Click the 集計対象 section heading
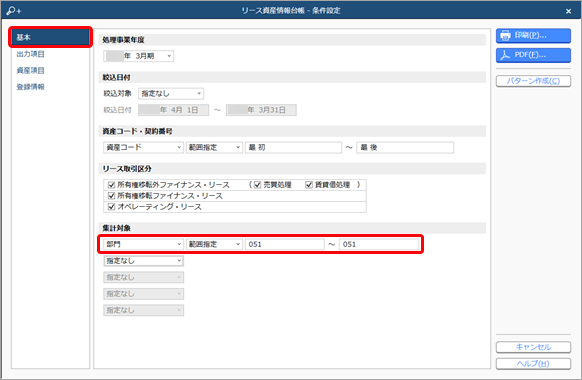 pyautogui.click(x=117, y=228)
